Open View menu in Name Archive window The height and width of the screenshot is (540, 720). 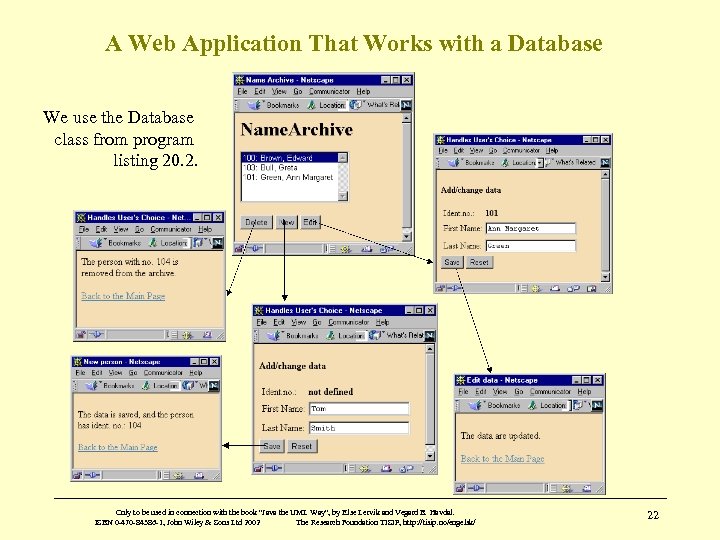click(x=279, y=91)
